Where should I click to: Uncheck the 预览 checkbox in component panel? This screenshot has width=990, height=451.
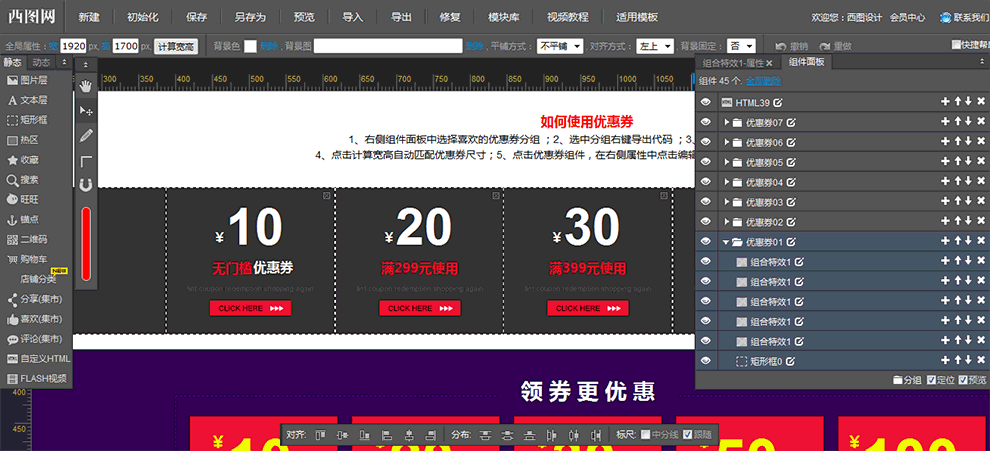click(x=963, y=380)
